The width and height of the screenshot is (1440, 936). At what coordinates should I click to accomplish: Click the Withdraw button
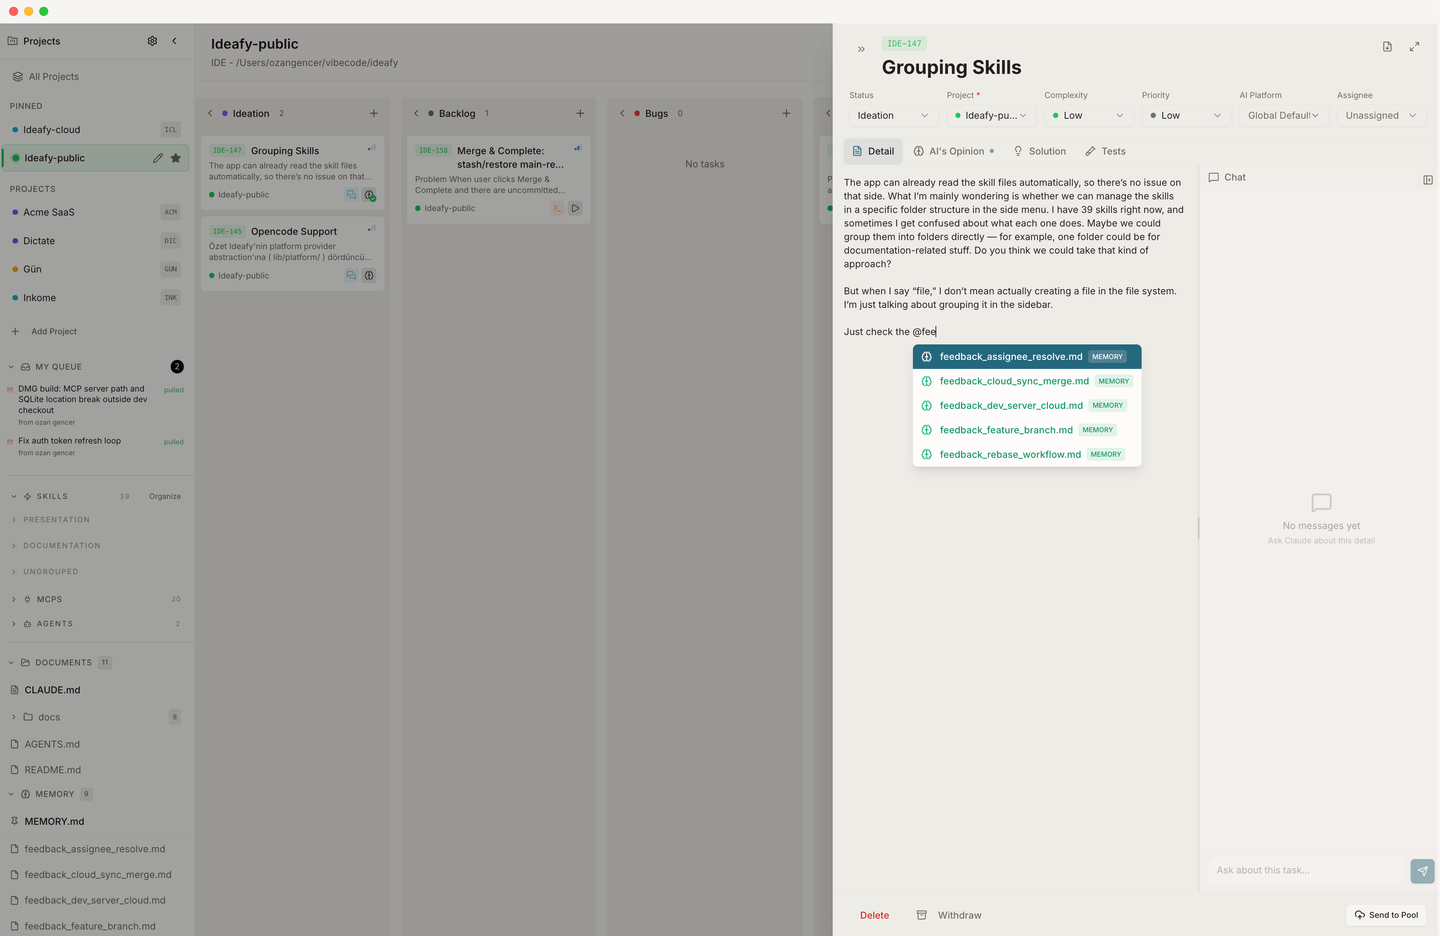pyautogui.click(x=949, y=915)
